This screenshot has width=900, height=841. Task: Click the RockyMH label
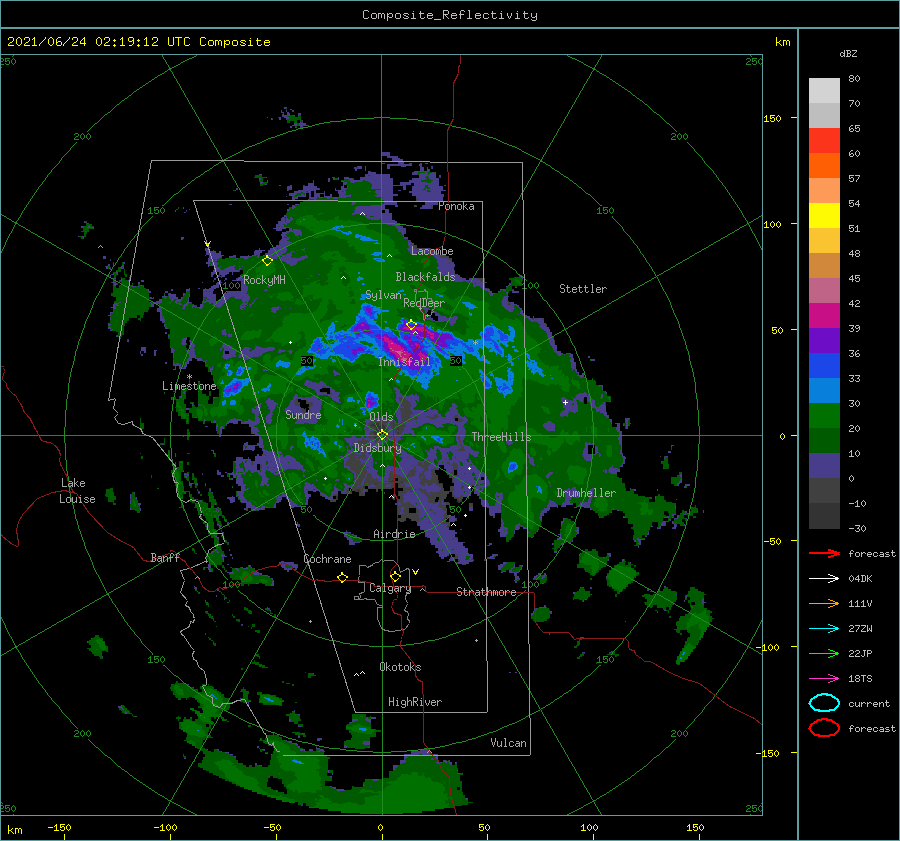264,280
